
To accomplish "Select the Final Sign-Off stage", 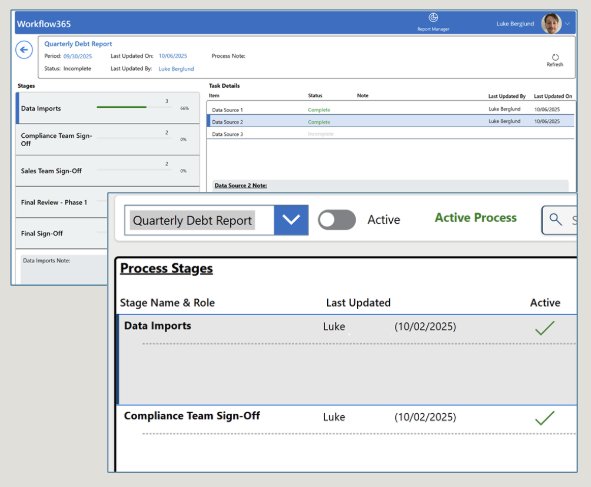I will point(62,234).
